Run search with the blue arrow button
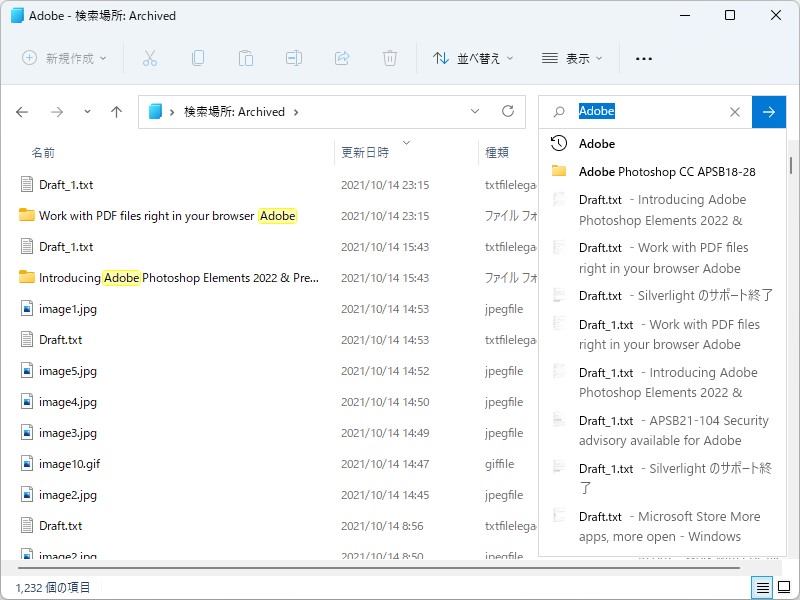 tap(768, 112)
